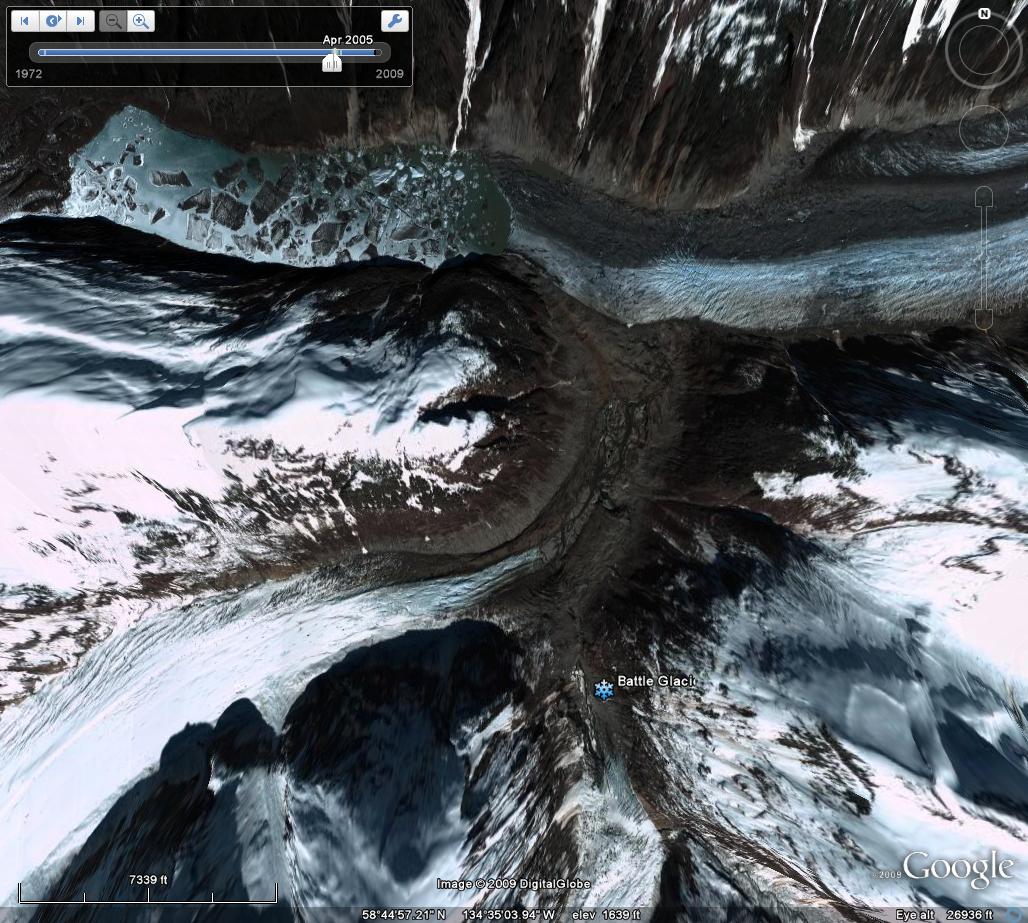Step forward to the next imagery date

tap(81, 21)
